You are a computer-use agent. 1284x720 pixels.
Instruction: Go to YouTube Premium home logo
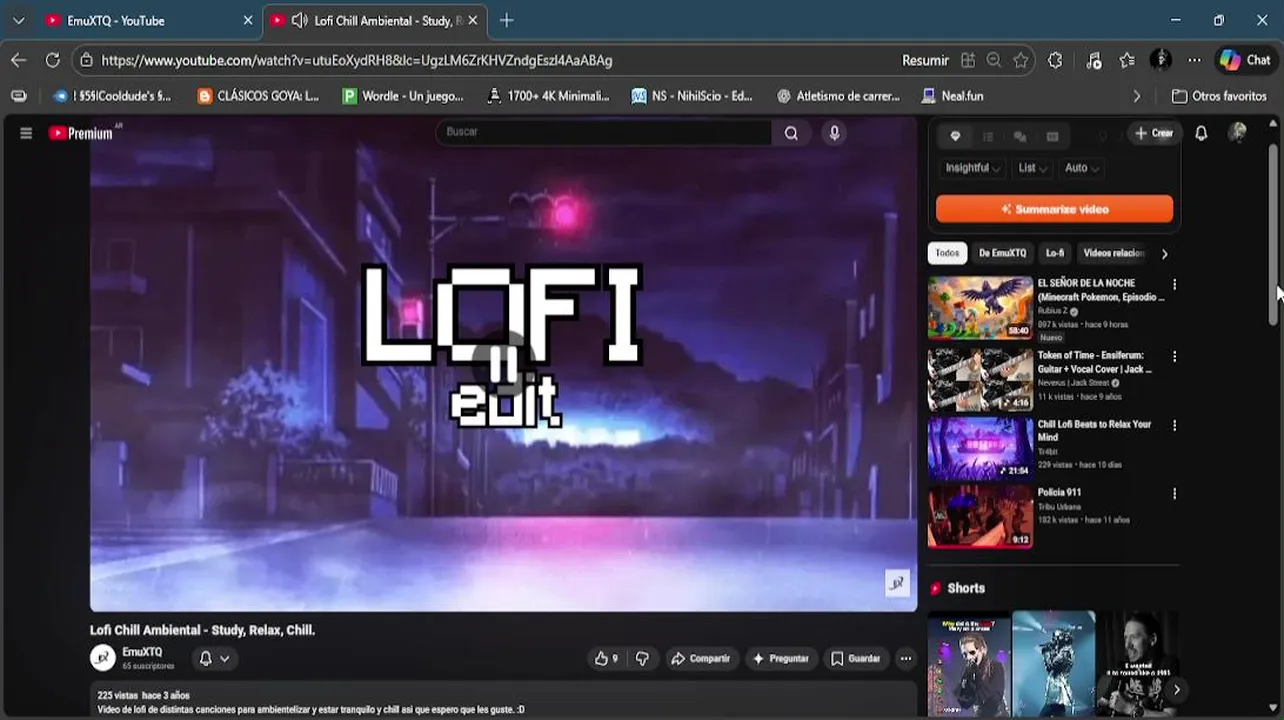(x=81, y=133)
